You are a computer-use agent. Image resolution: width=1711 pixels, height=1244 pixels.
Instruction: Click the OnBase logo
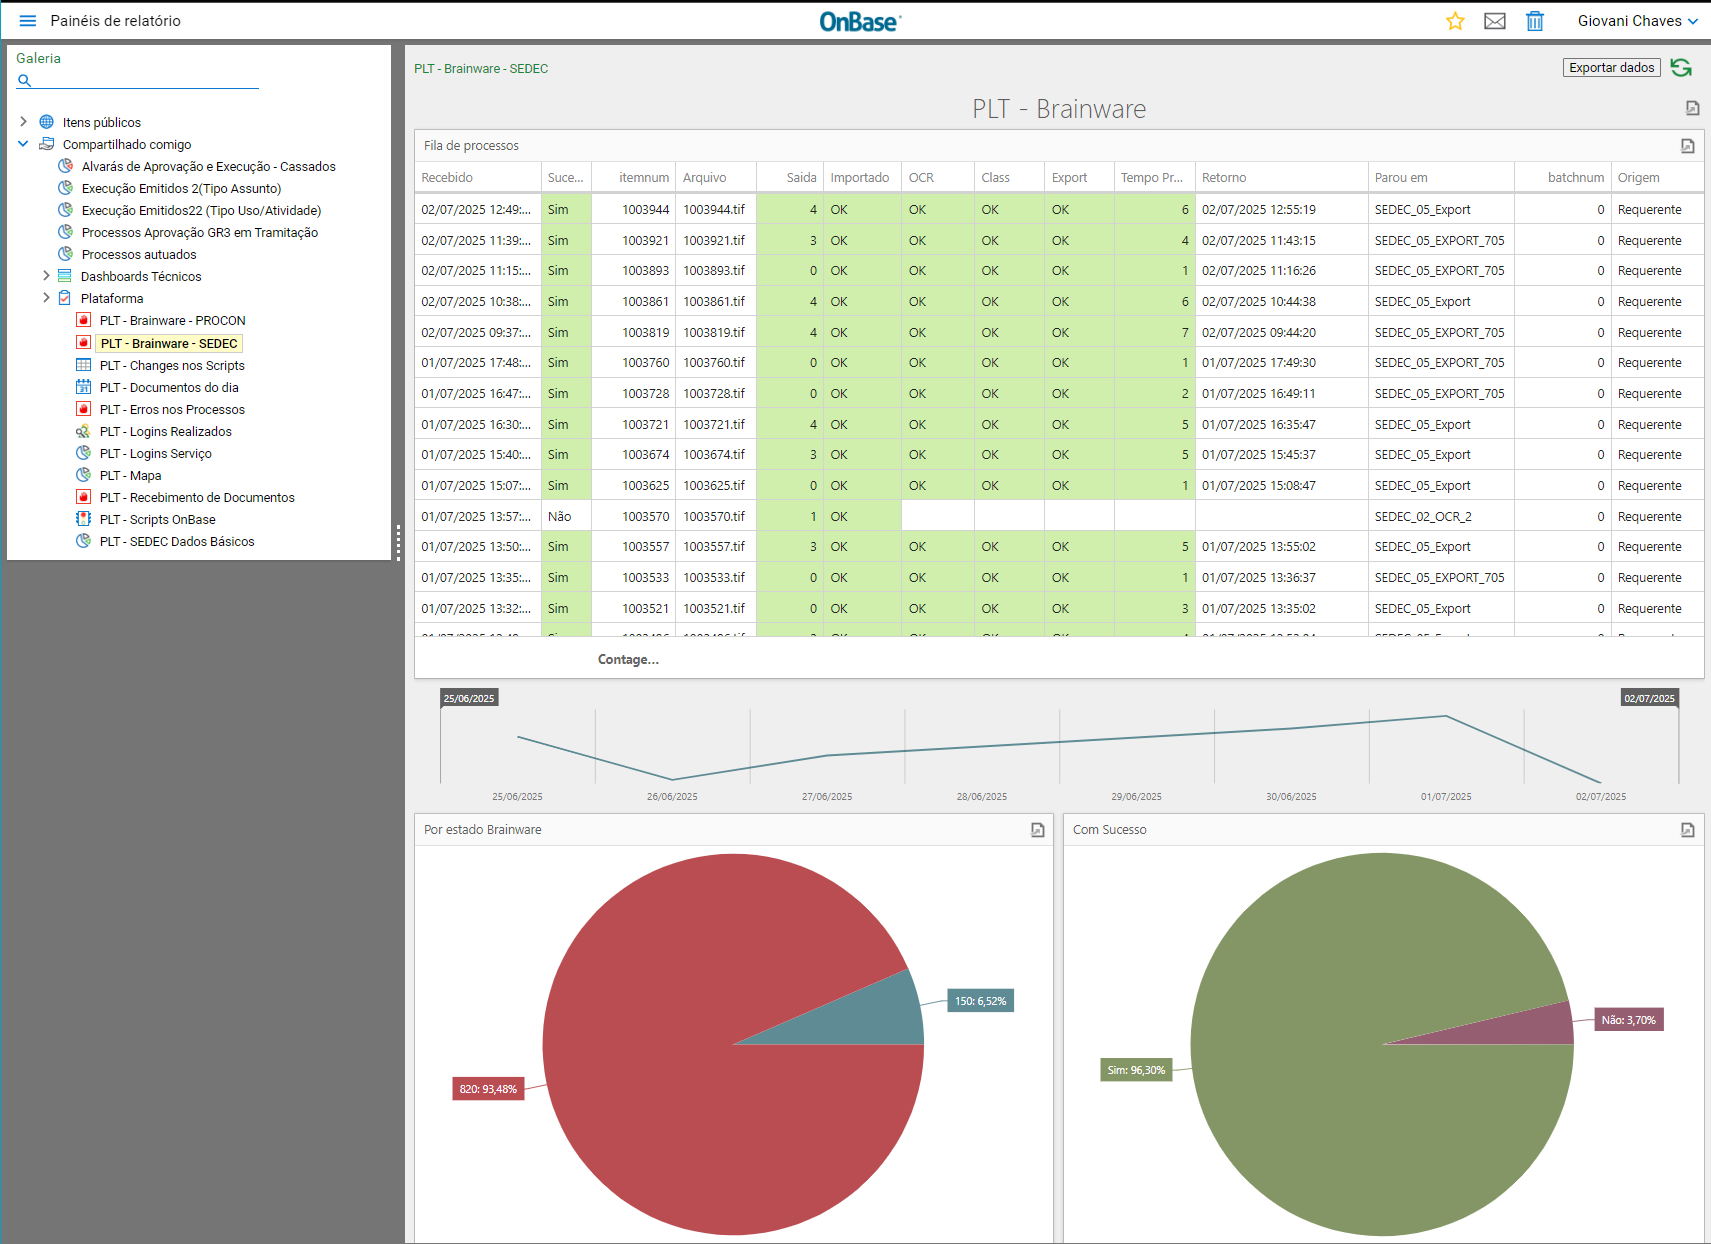click(860, 21)
